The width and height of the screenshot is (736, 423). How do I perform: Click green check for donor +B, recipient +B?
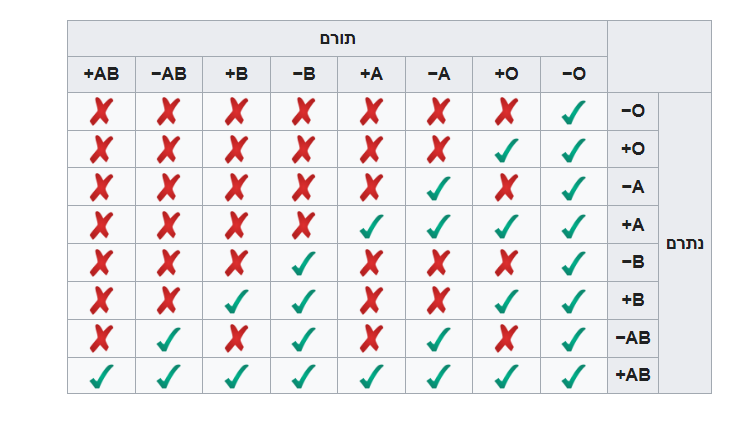click(236, 300)
